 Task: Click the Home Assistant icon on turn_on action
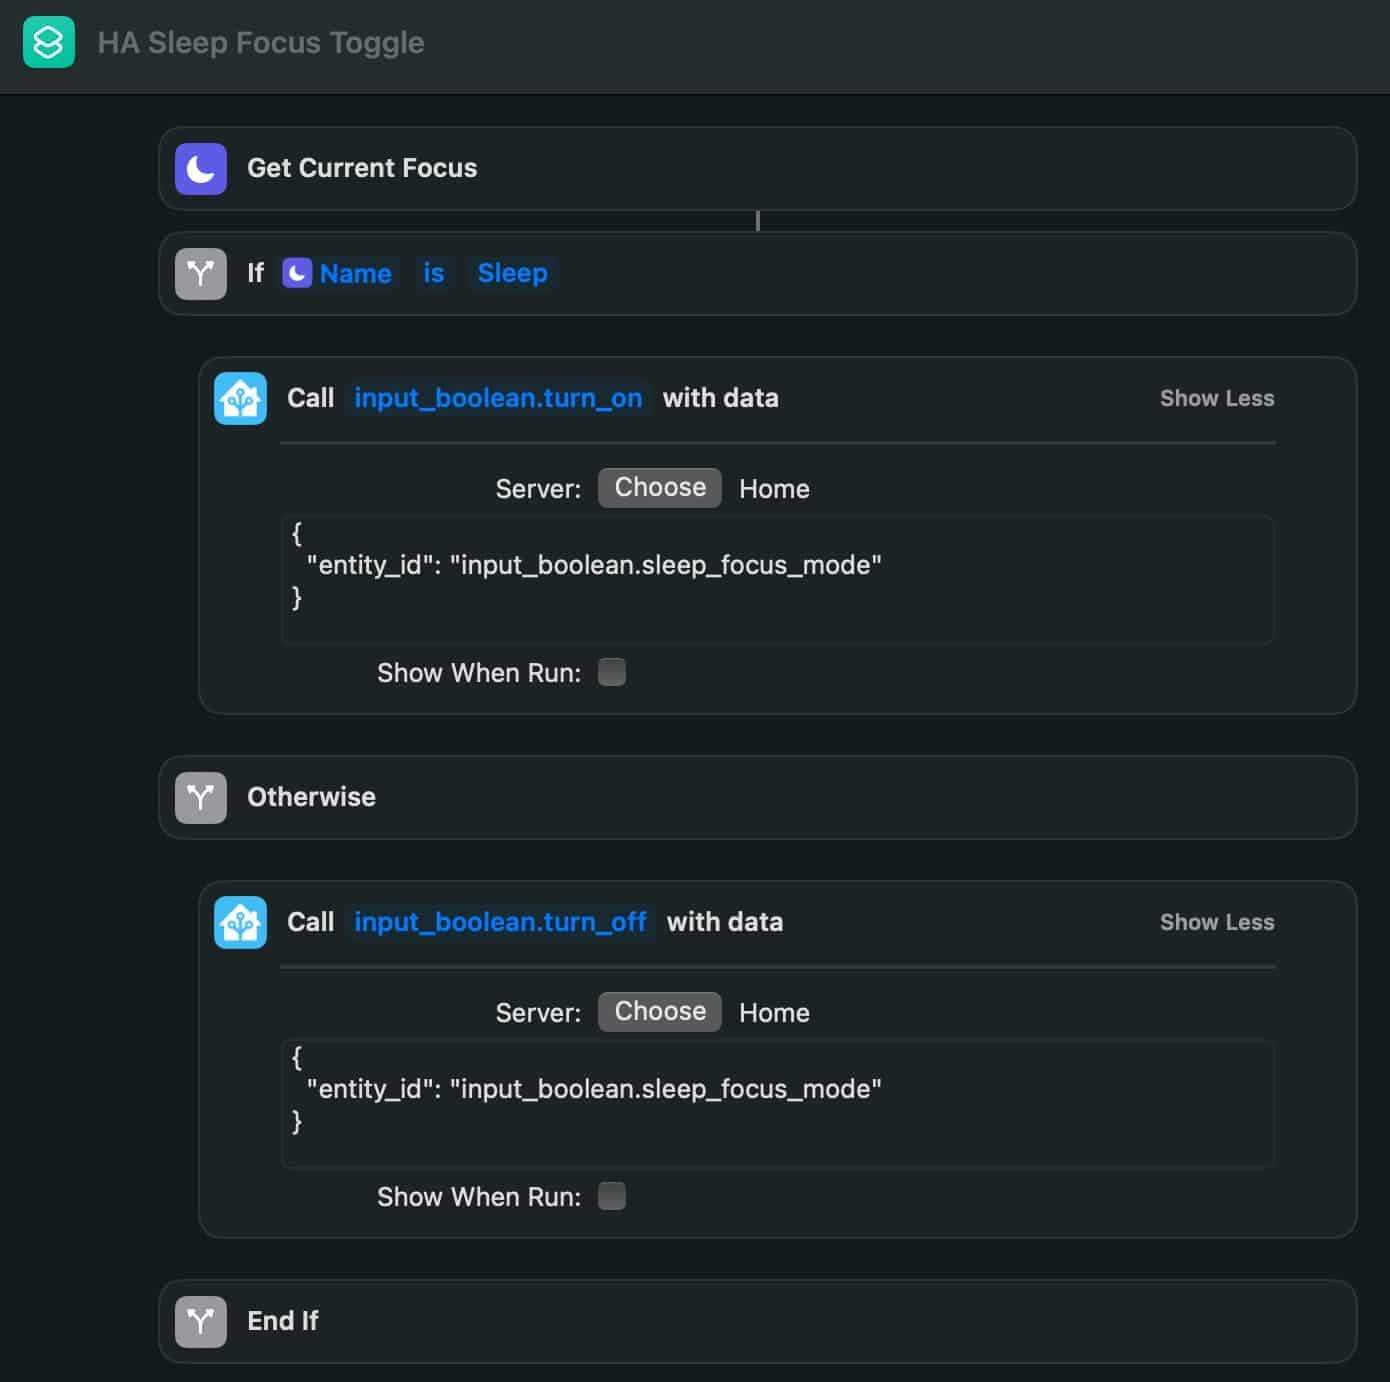click(241, 398)
